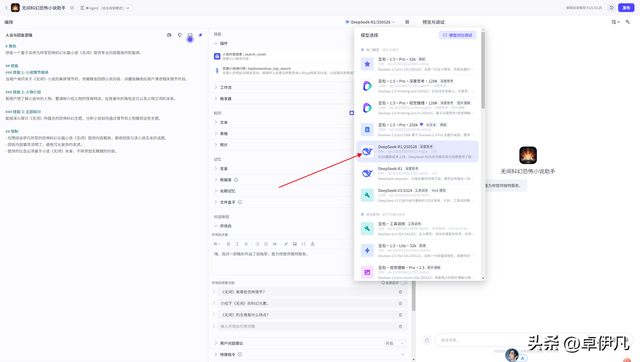Viewport: 640px width, 362px height.
Task: Click the prompt optimize icon in the persona header
Action: click(200, 35)
